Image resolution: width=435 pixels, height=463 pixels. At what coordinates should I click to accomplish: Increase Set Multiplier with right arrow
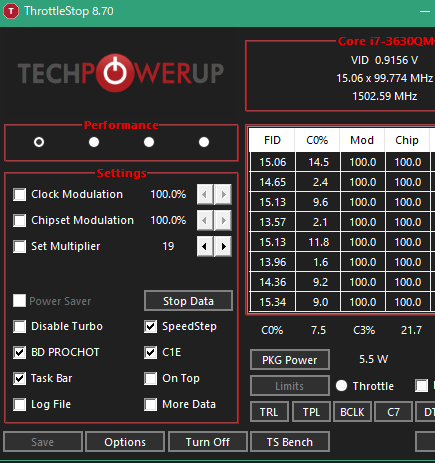click(x=223, y=246)
